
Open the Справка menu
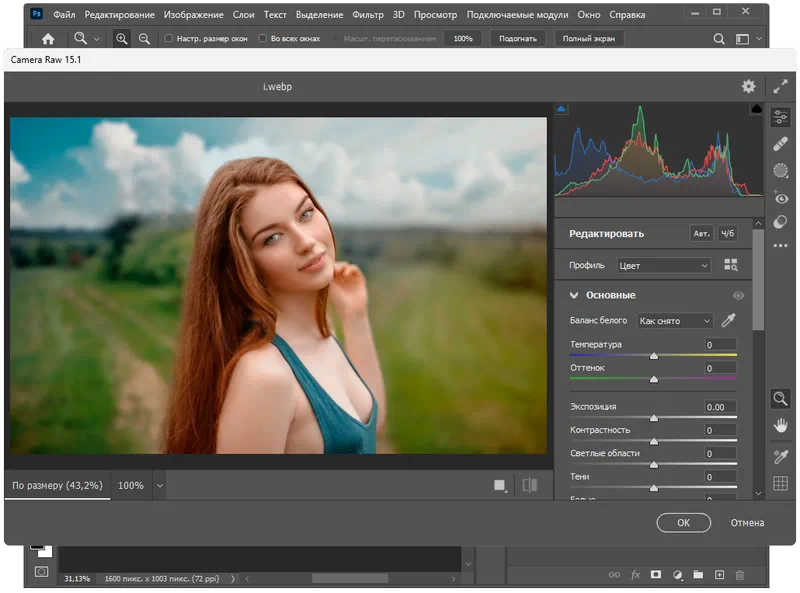627,15
